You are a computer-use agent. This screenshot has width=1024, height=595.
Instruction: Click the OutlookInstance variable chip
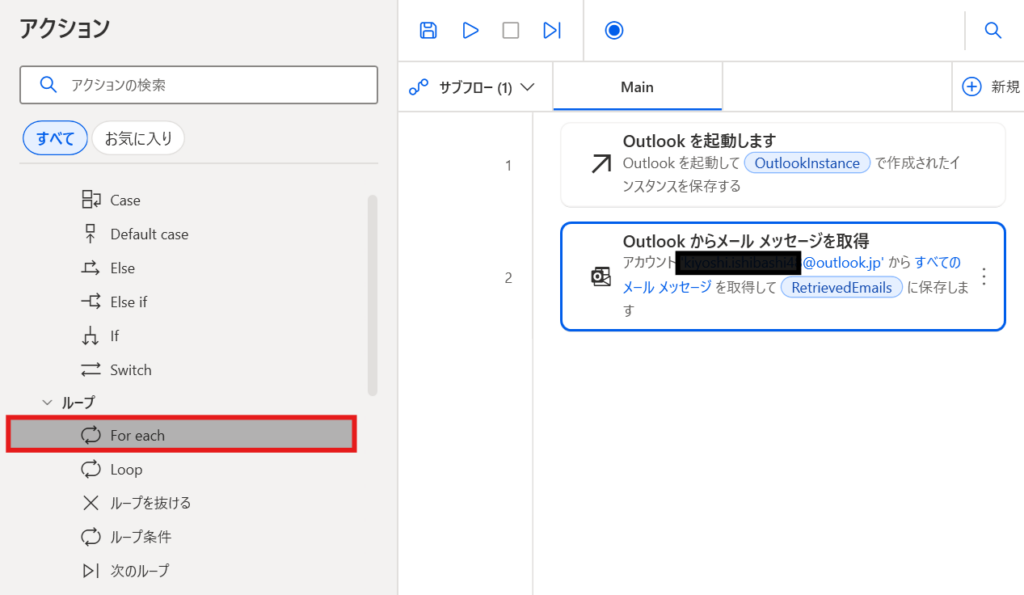(807, 163)
